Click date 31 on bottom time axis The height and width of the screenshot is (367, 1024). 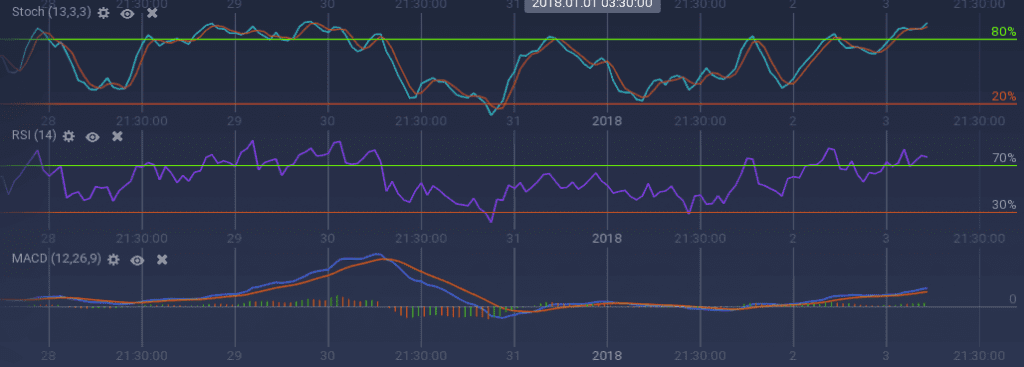(514, 355)
